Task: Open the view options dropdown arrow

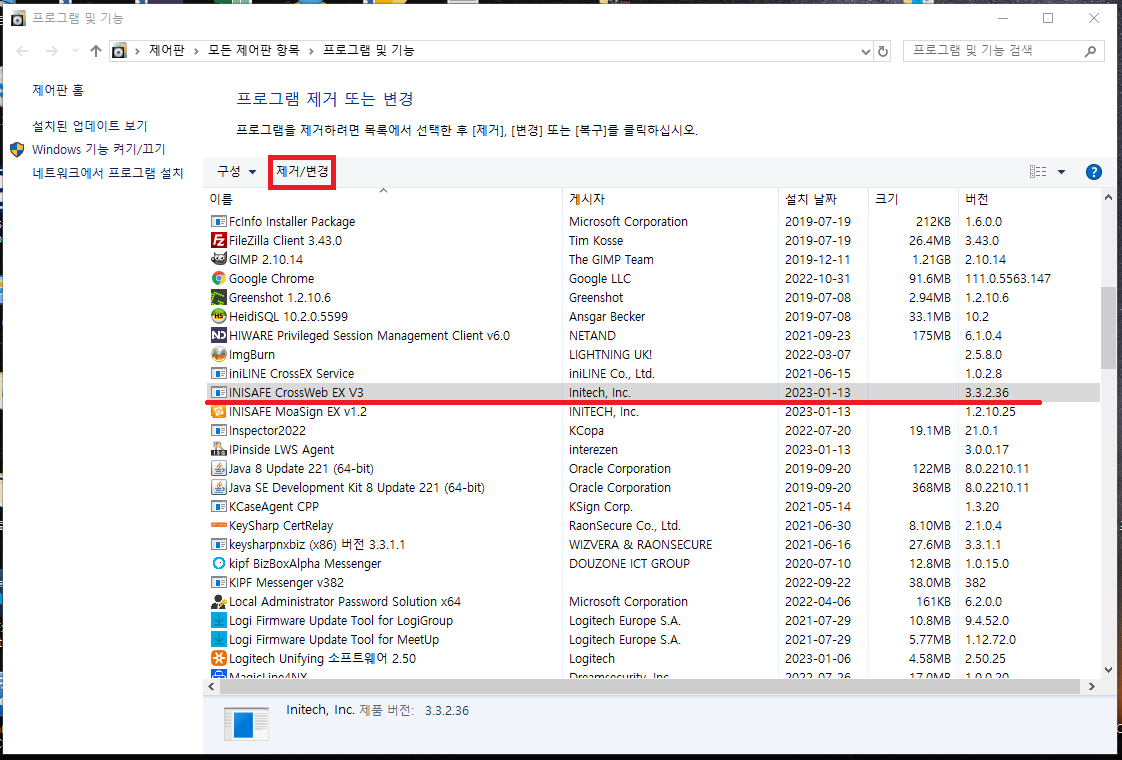Action: (x=1061, y=172)
